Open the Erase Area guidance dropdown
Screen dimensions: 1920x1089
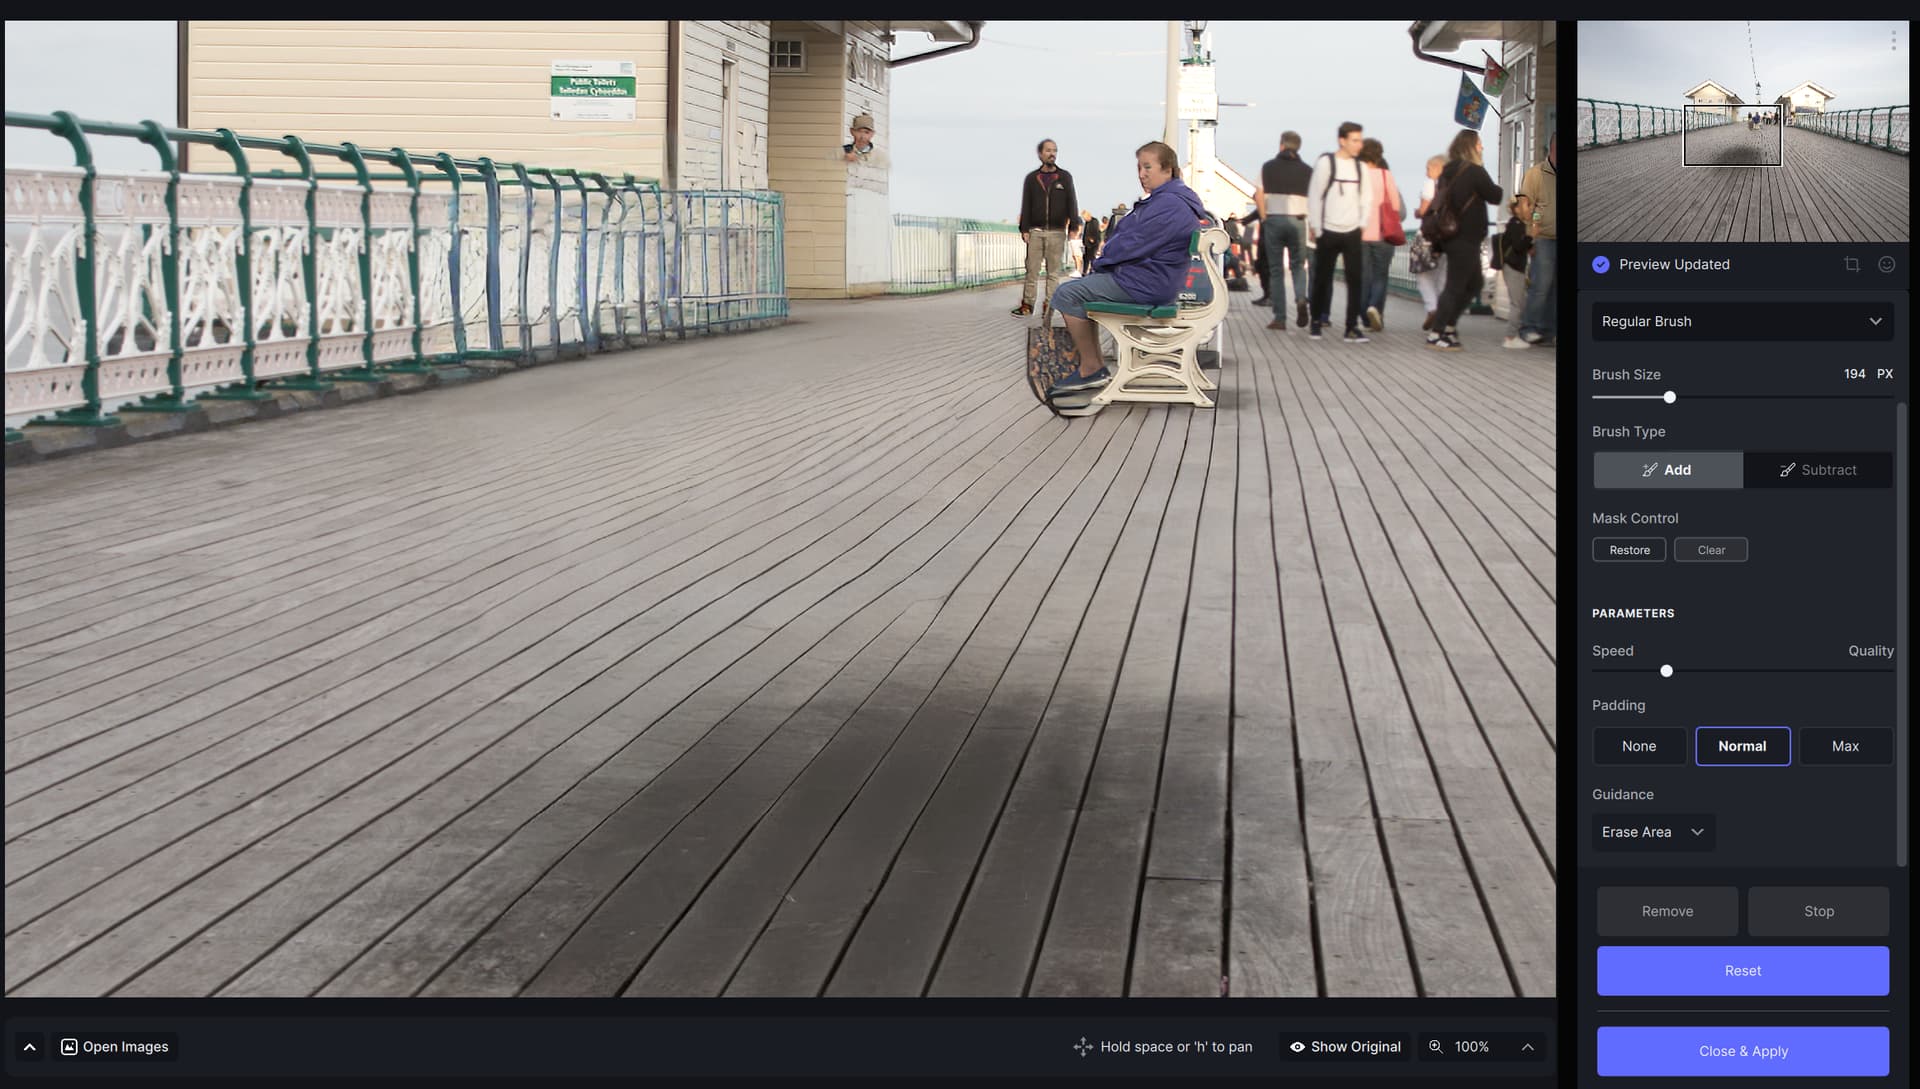(x=1652, y=832)
